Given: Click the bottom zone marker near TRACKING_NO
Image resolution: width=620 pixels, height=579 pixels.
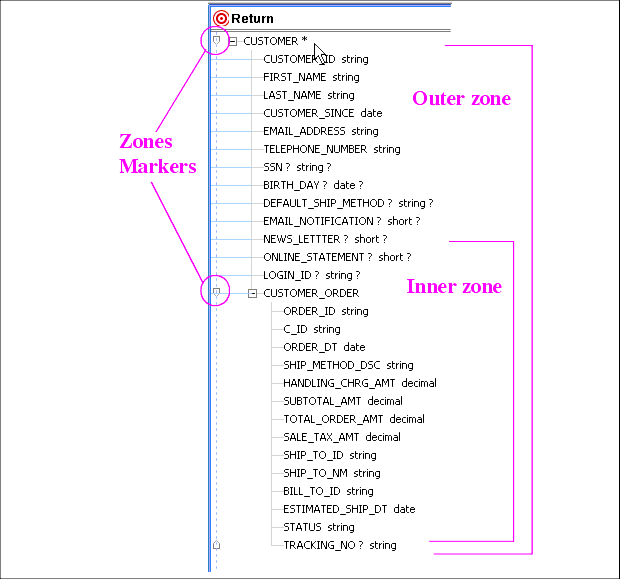Looking at the screenshot, I should (x=216, y=545).
